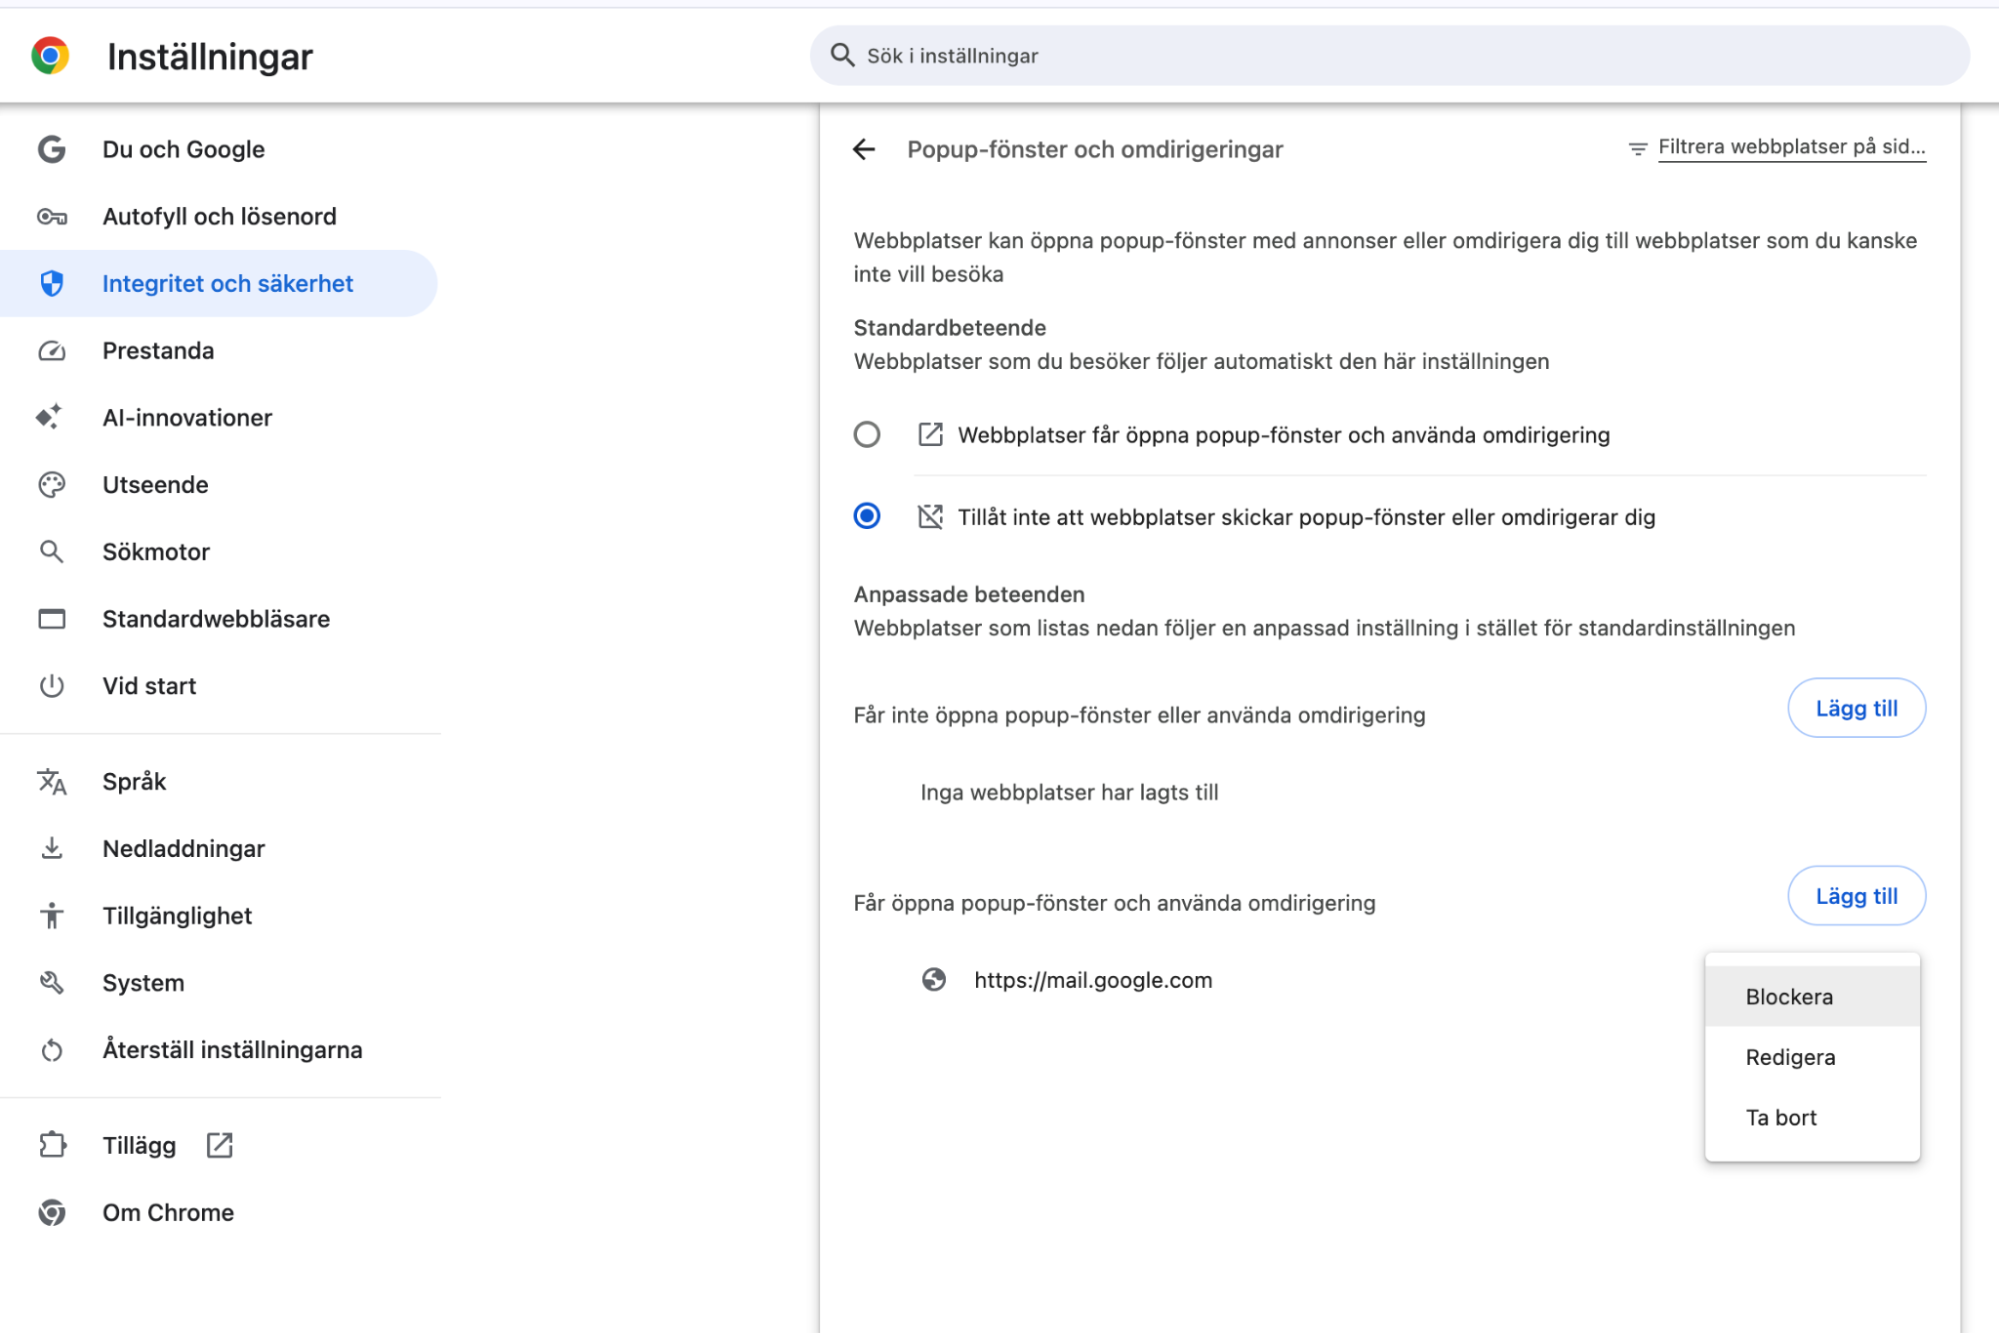
Task: Select radio: Webbplatser får öppna popup-fönster
Action: 867,435
